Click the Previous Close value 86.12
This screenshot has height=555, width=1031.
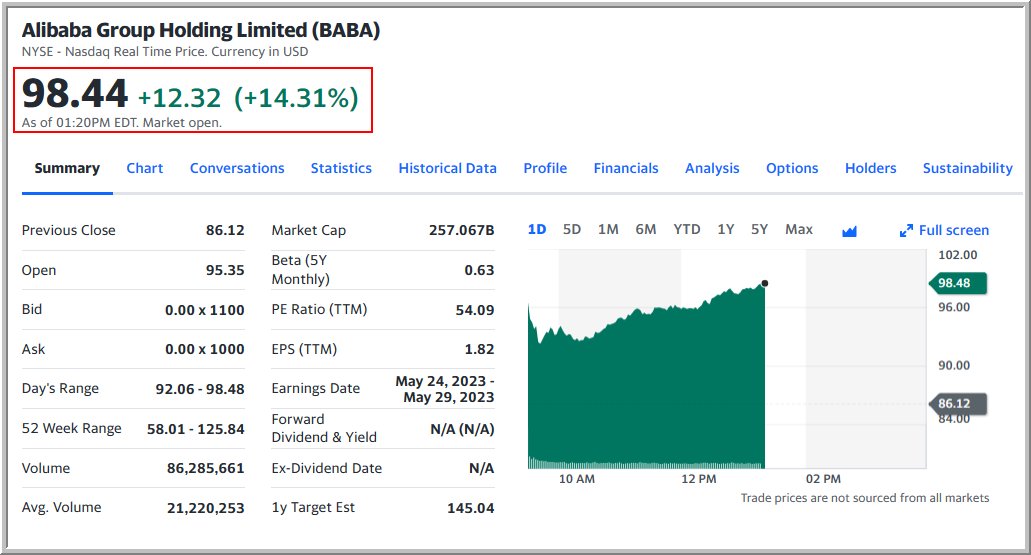[x=225, y=230]
